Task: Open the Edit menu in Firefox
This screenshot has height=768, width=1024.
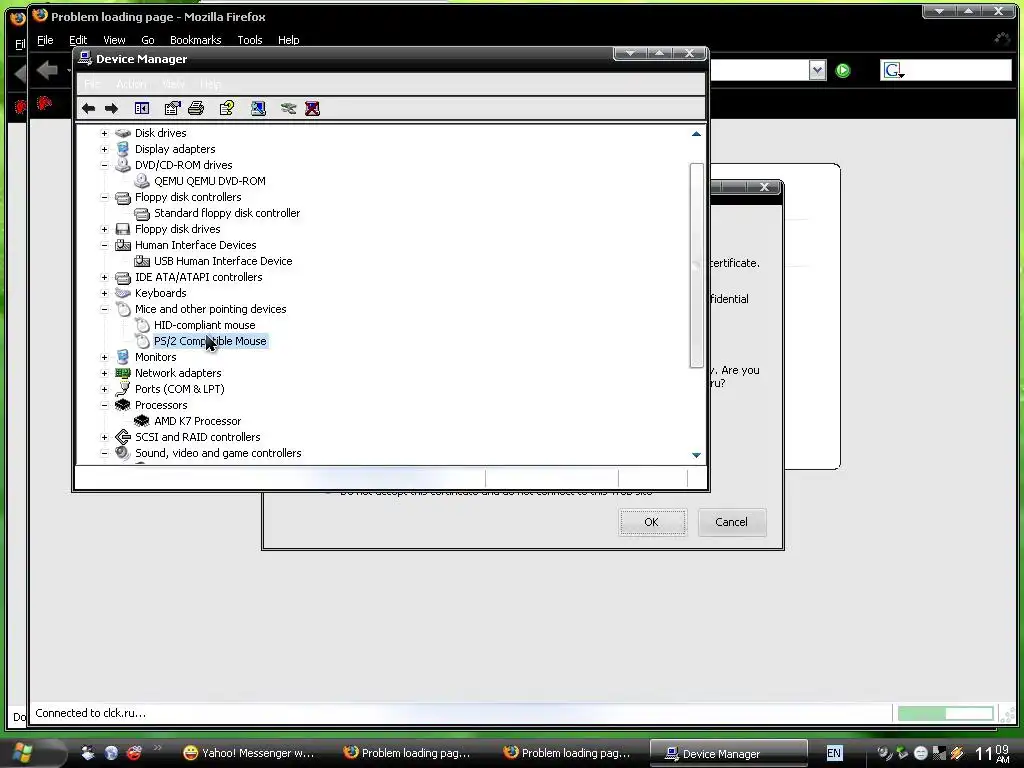Action: (x=78, y=40)
